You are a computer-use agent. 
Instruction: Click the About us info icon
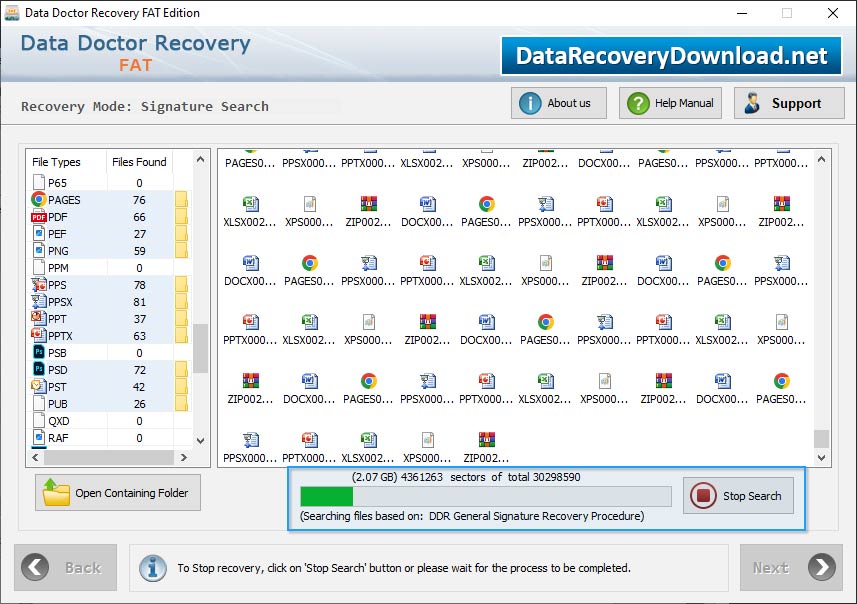click(x=530, y=103)
